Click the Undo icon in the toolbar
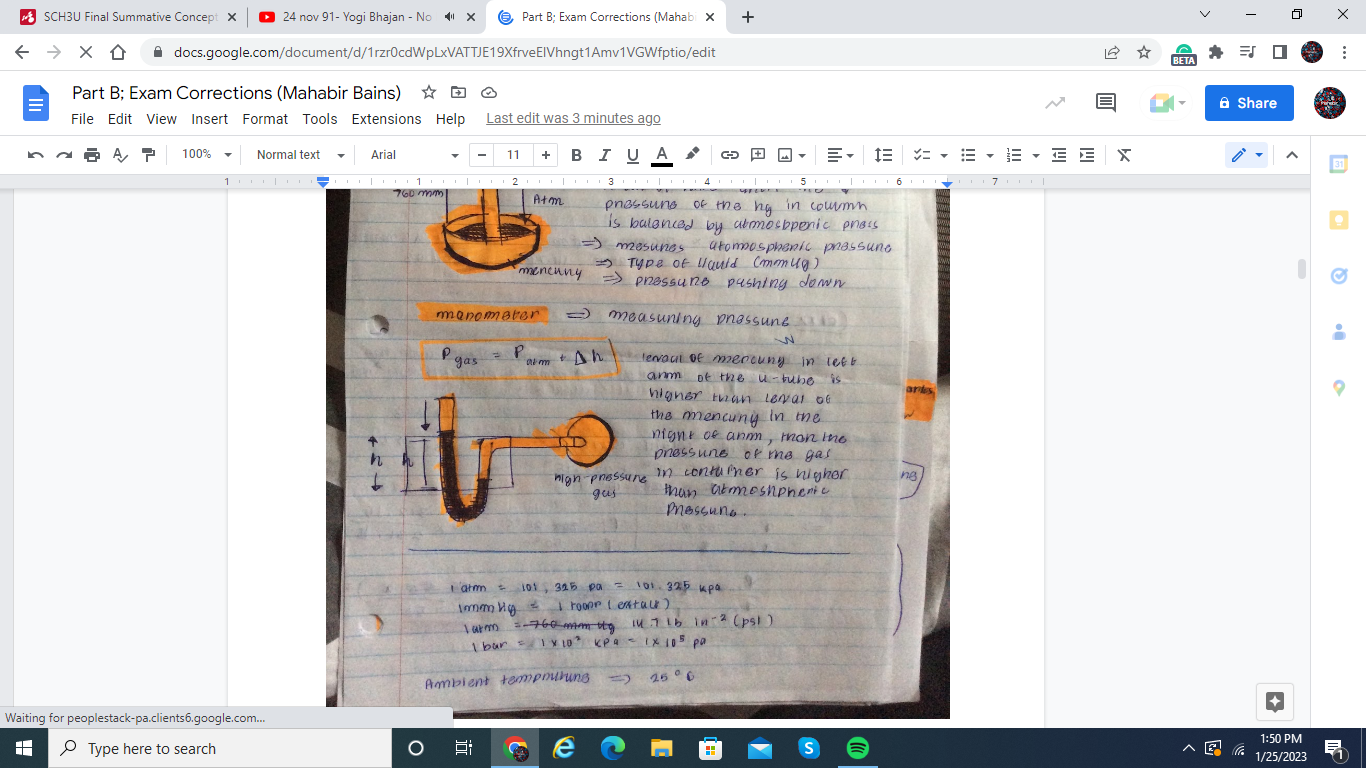This screenshot has height=768, width=1366. coord(36,155)
